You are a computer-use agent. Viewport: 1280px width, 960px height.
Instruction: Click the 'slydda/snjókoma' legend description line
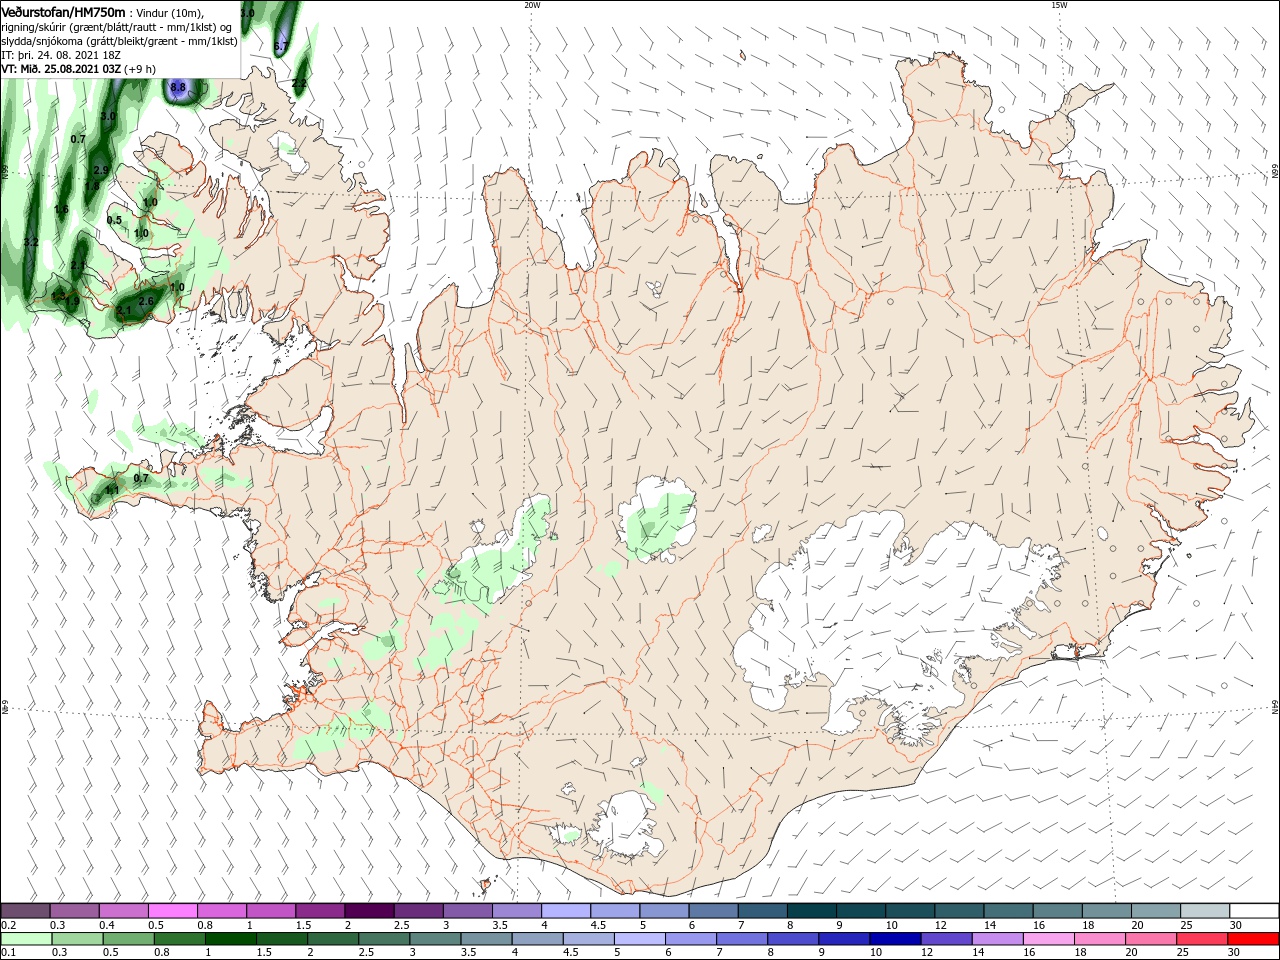pos(120,41)
